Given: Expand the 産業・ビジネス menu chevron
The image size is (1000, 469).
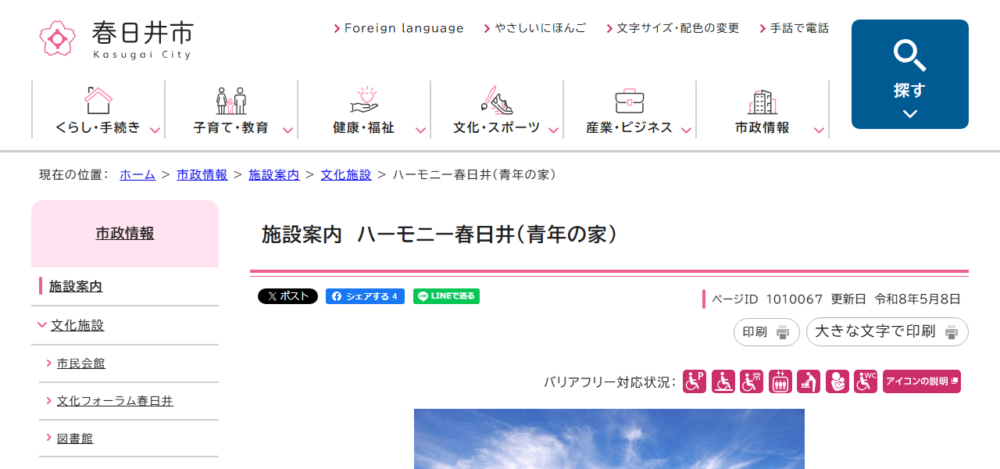Looking at the screenshot, I should click(686, 130).
